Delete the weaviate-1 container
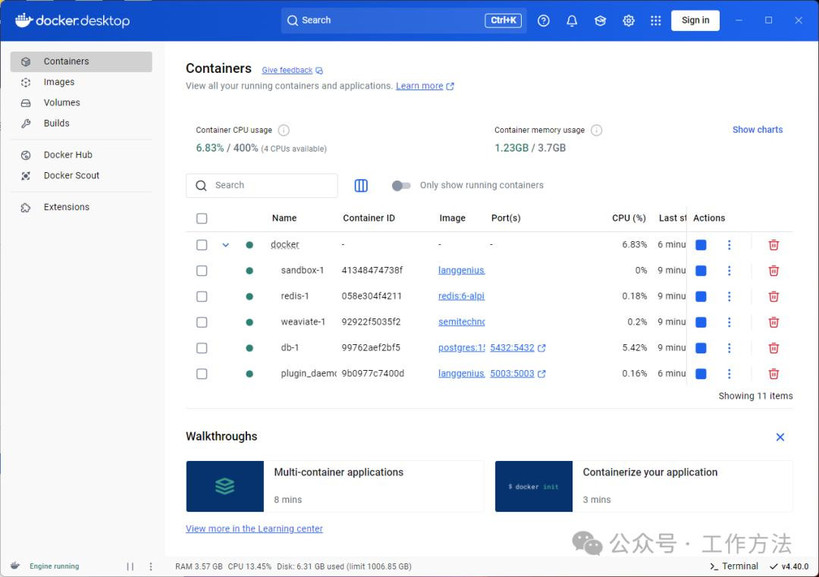819x577 pixels. 774,322
